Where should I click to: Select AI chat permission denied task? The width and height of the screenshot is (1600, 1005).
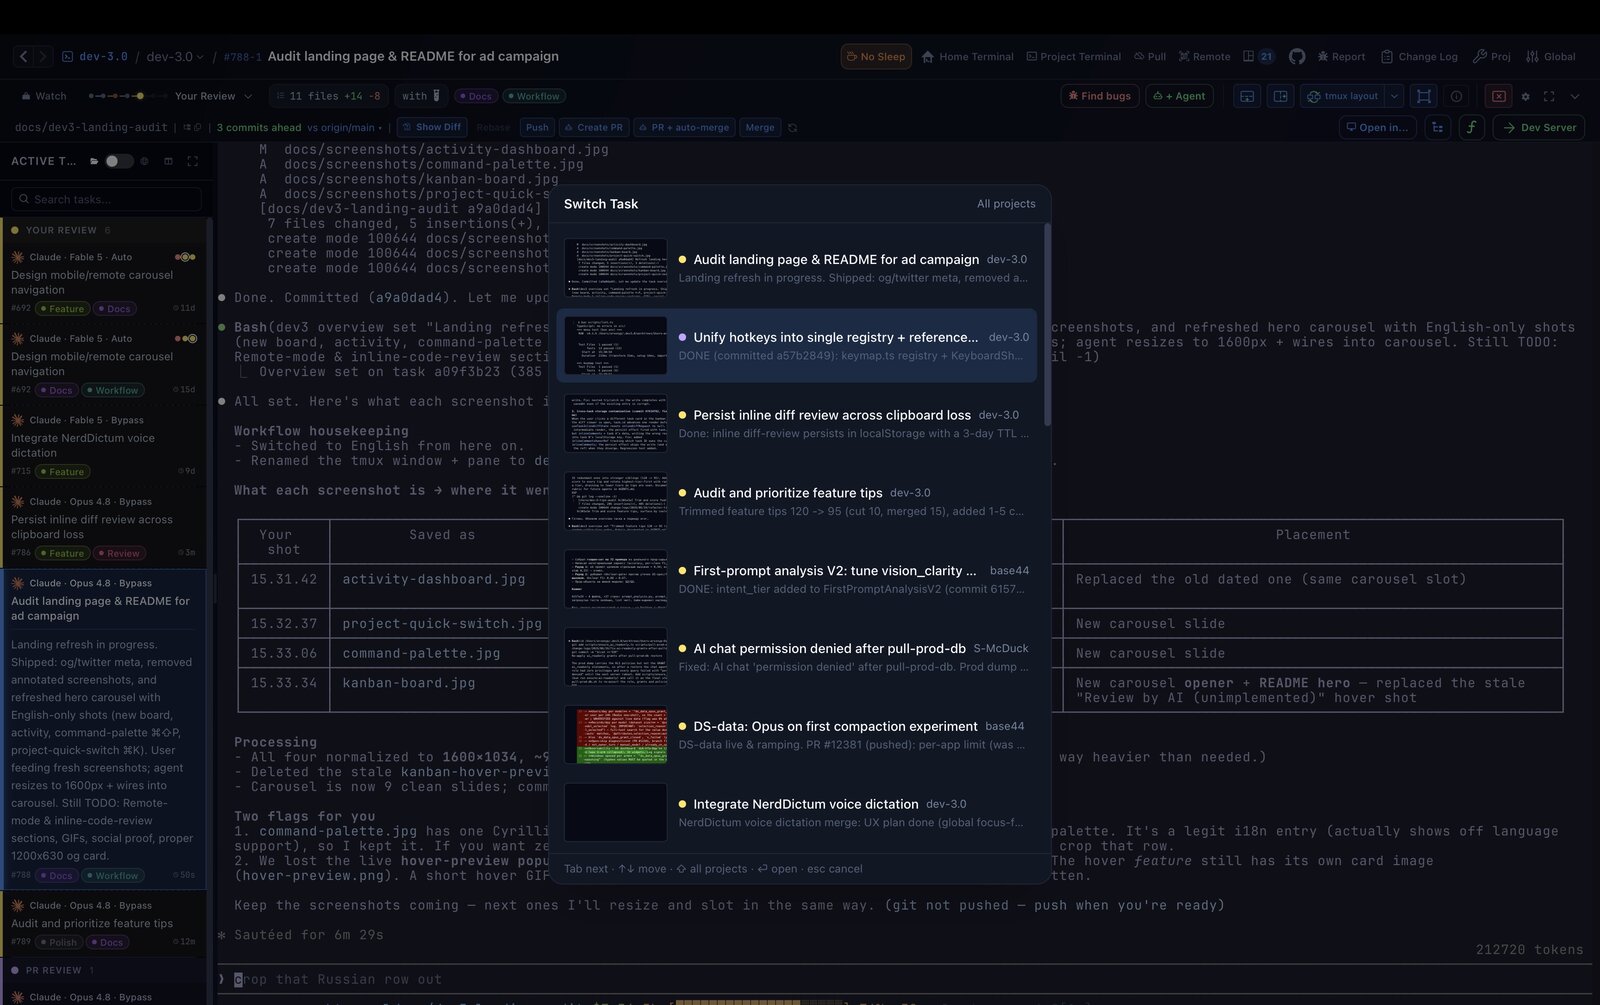pos(797,657)
